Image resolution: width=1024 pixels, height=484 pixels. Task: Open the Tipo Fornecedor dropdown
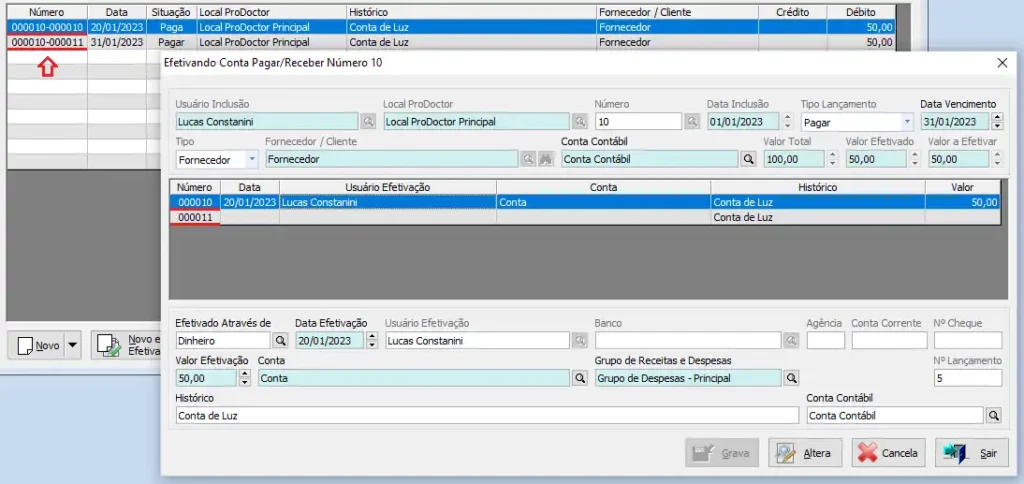point(252,159)
